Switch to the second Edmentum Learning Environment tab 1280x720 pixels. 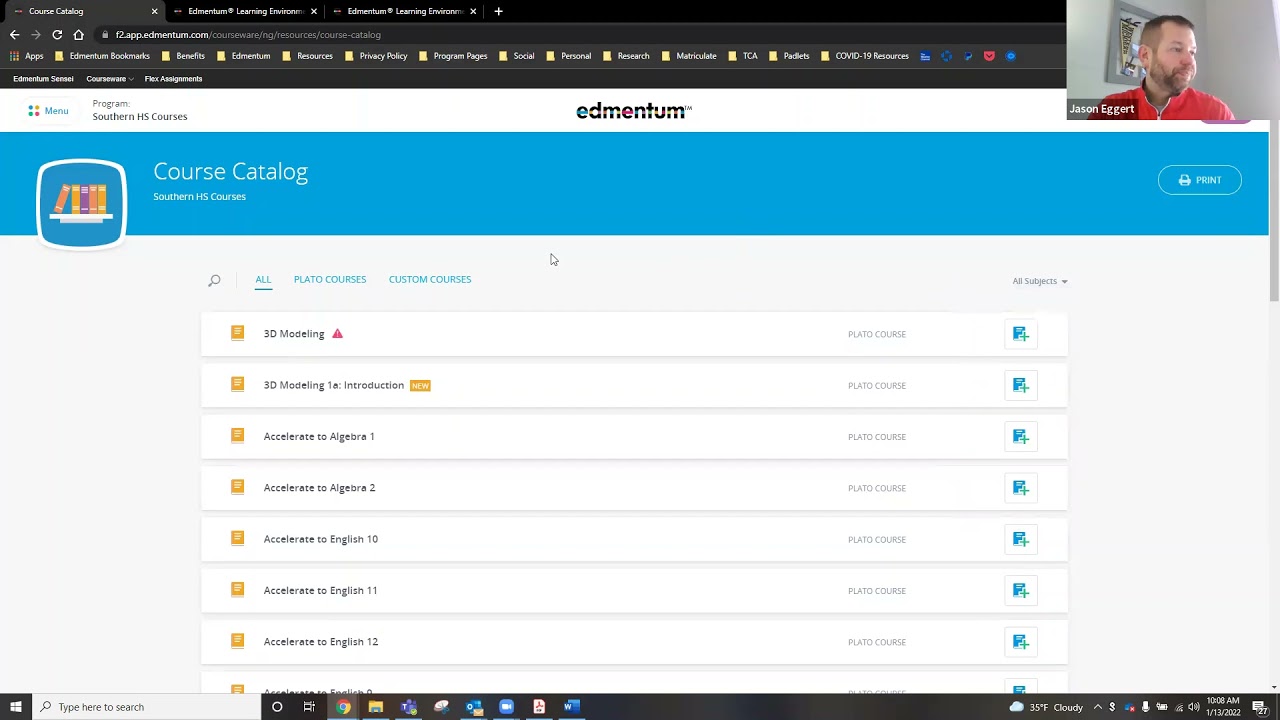[x=245, y=11]
